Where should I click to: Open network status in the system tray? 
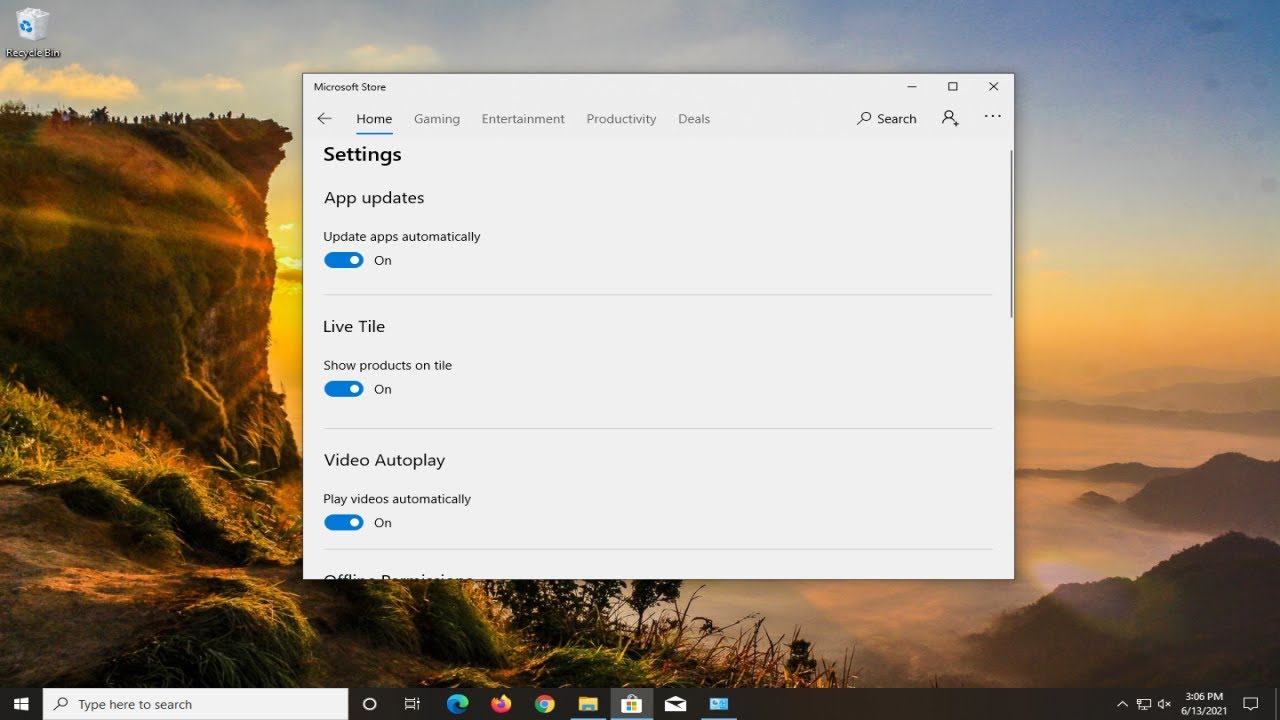[1144, 704]
